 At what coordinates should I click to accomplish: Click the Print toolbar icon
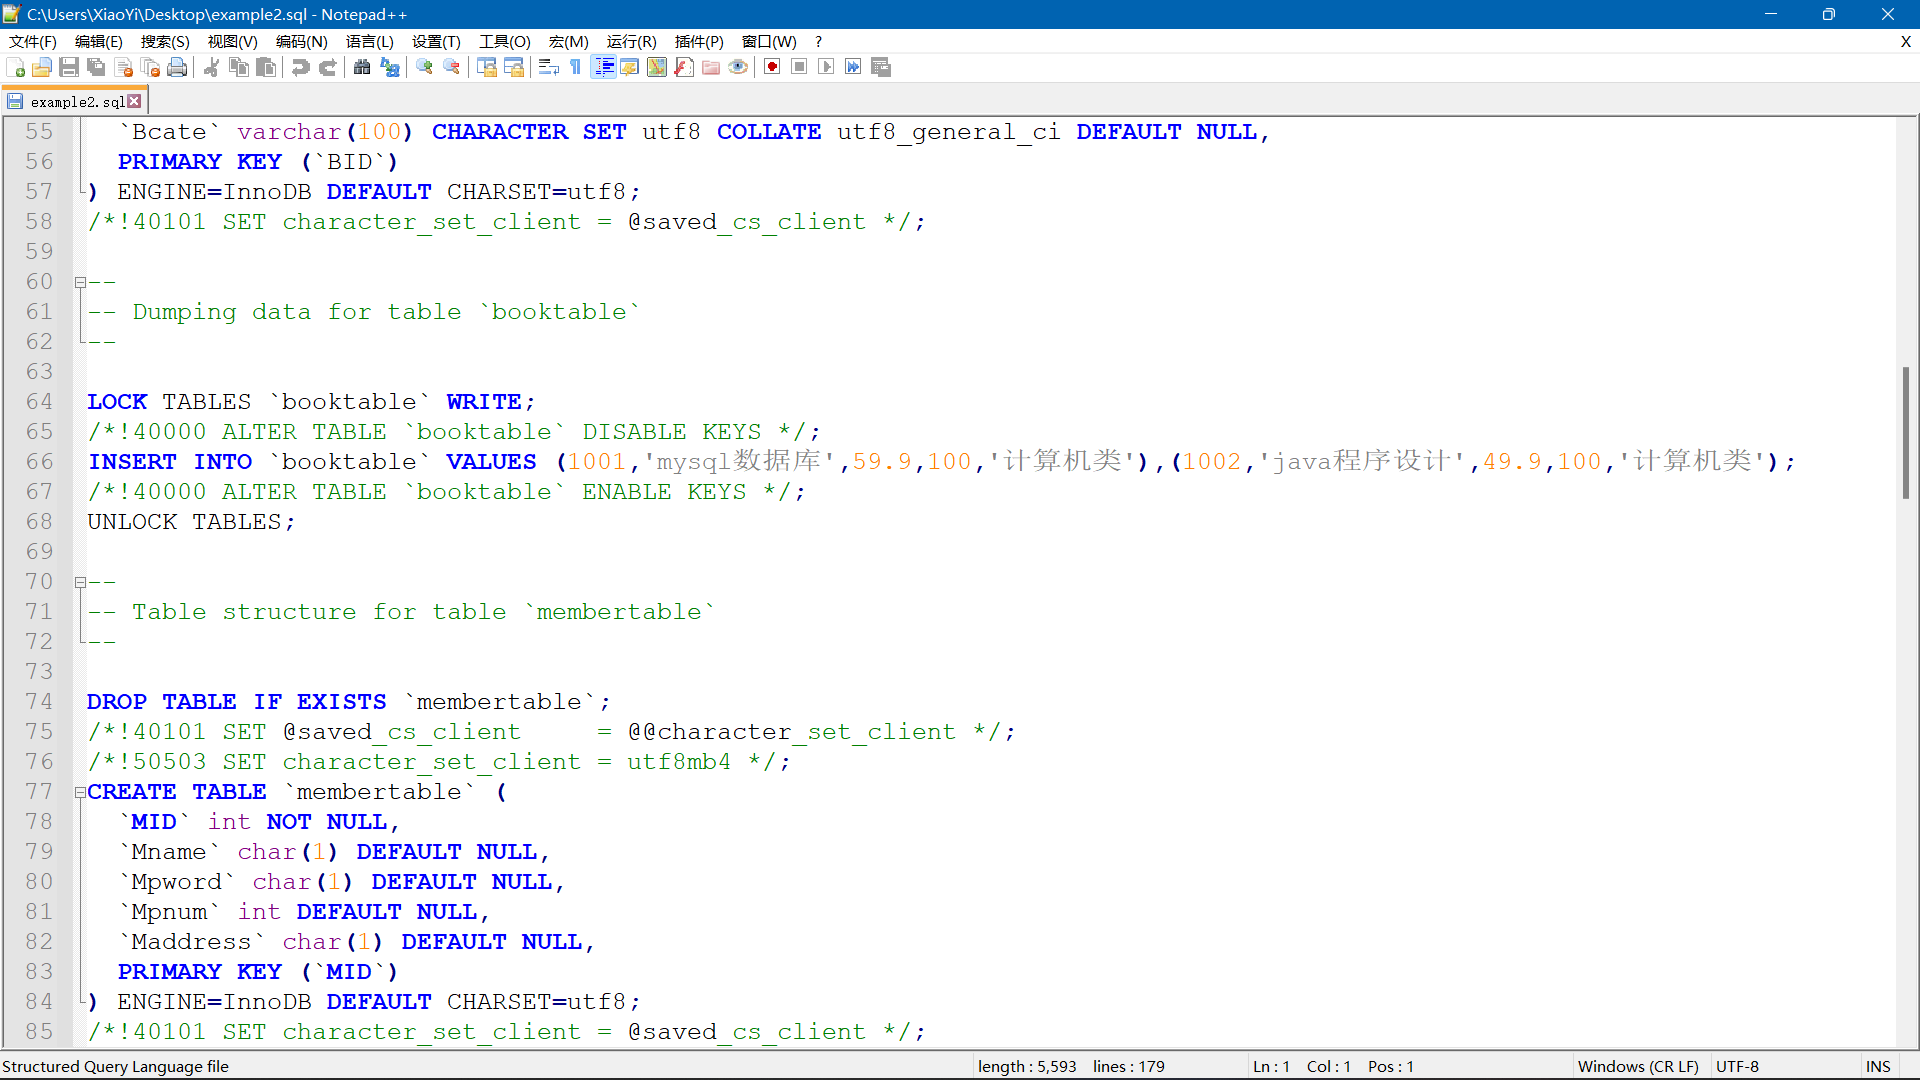click(x=177, y=67)
